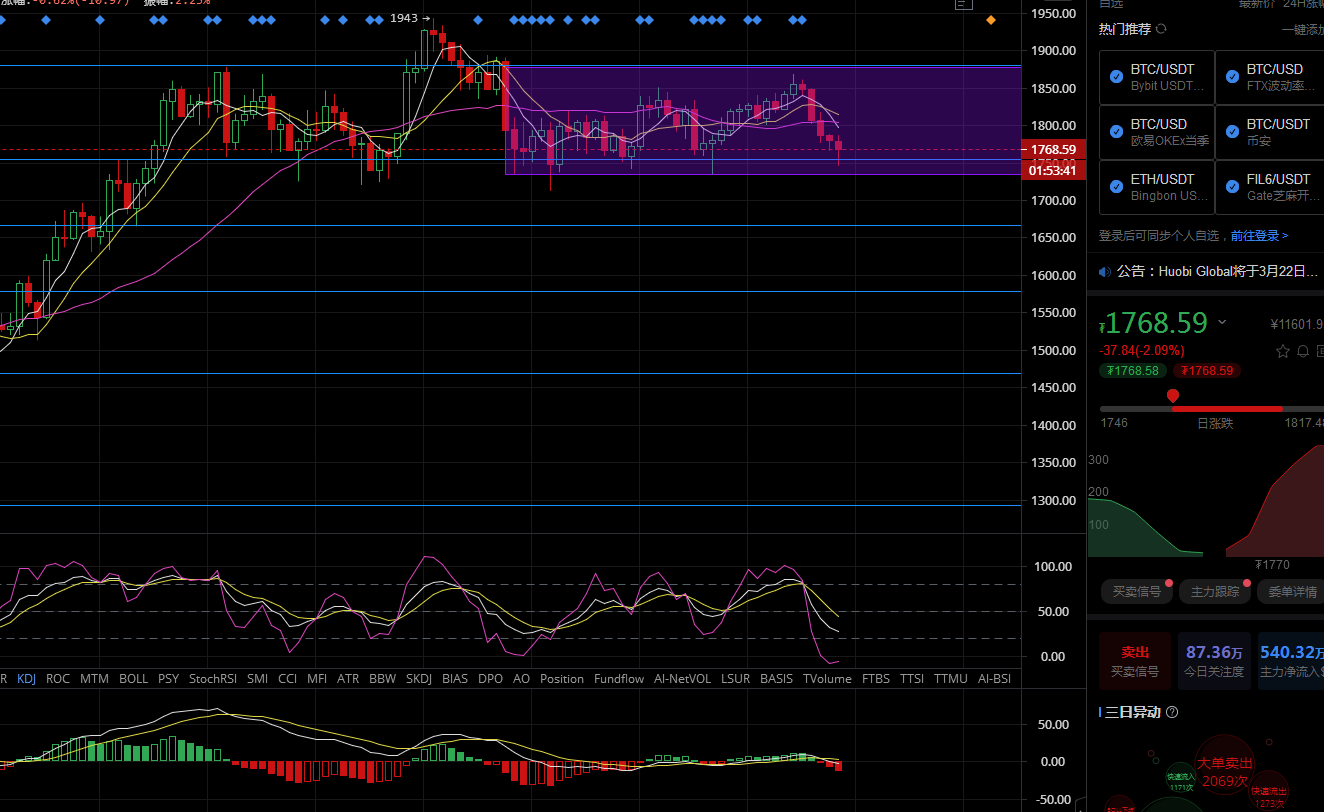The width and height of the screenshot is (1324, 812).
Task: Click the red marker pin on the 日涨跌 bar
Action: tap(1173, 396)
